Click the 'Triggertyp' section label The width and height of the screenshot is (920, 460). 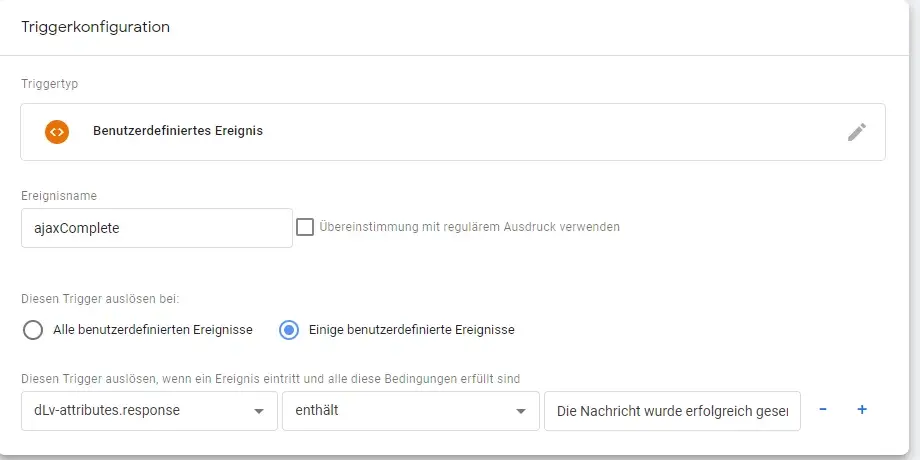pos(49,84)
